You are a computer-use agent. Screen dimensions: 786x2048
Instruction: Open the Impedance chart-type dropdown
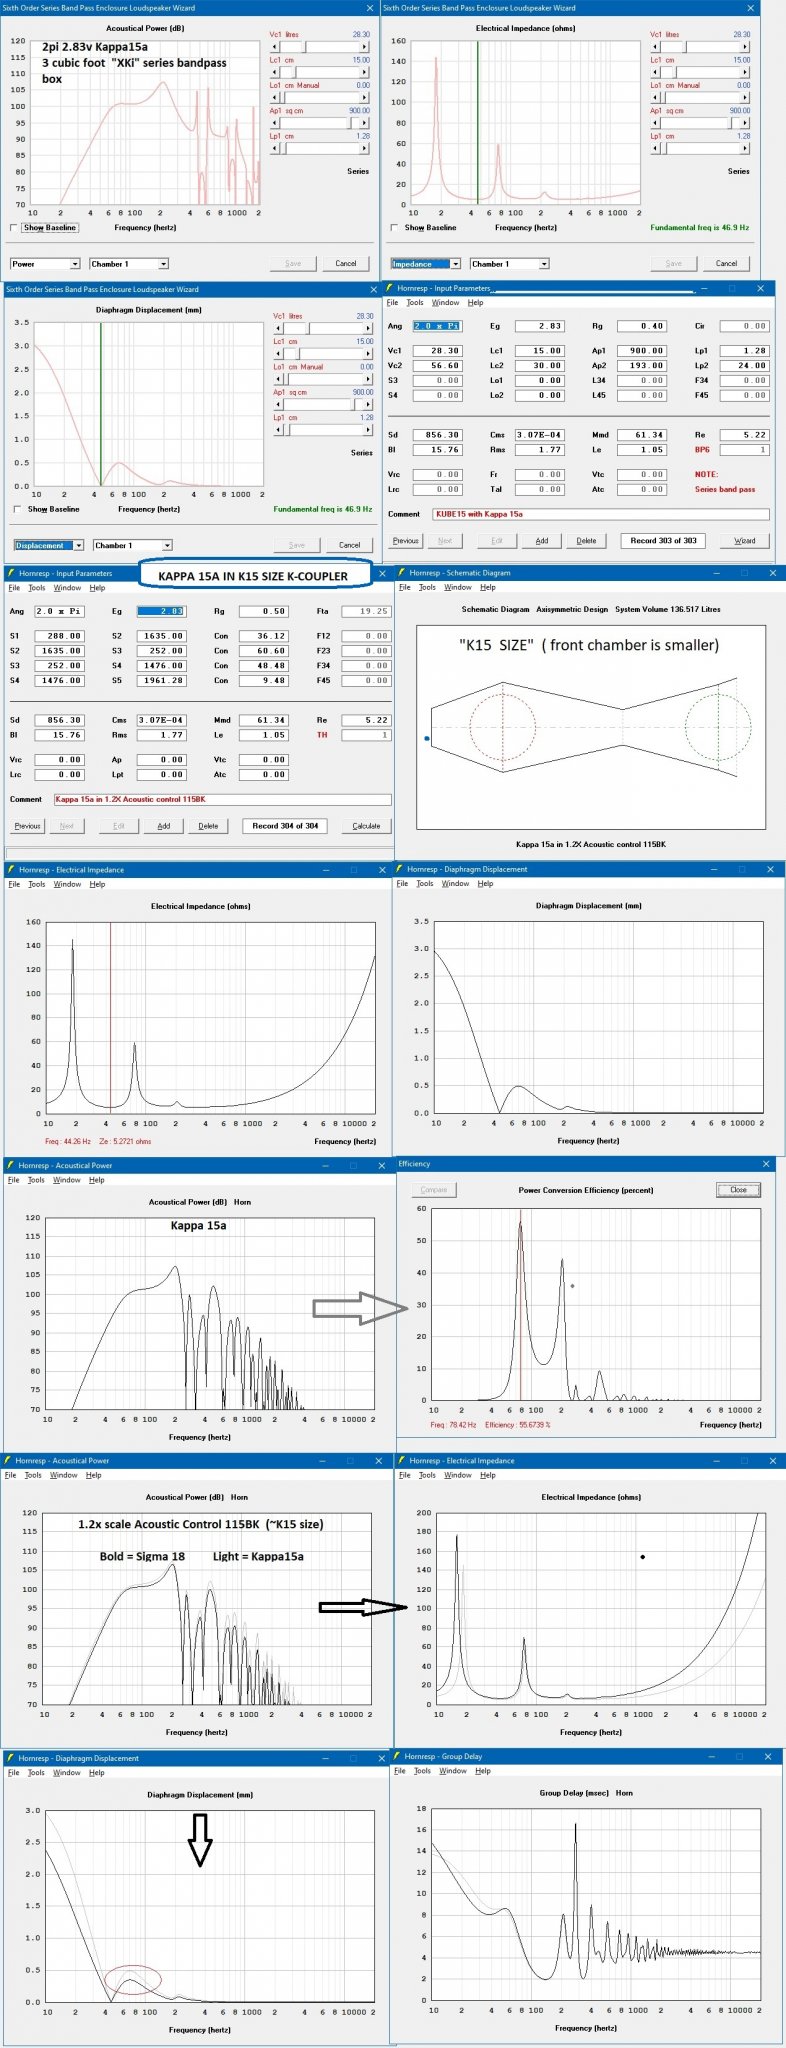(x=455, y=264)
